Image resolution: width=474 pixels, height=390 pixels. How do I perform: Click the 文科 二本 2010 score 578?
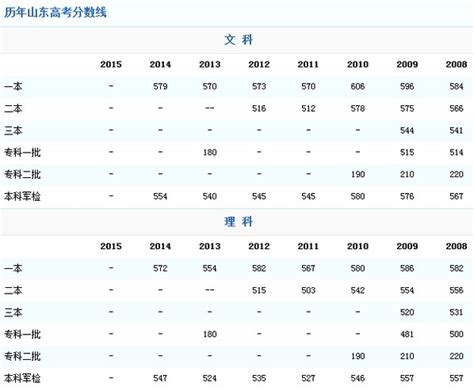tap(358, 108)
